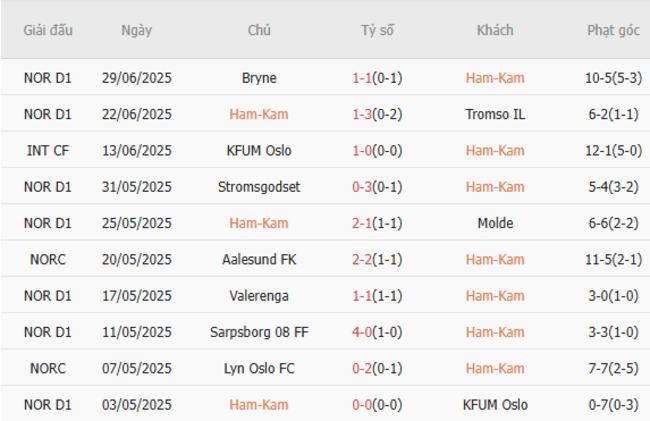Select the Molde away team

[x=495, y=223]
